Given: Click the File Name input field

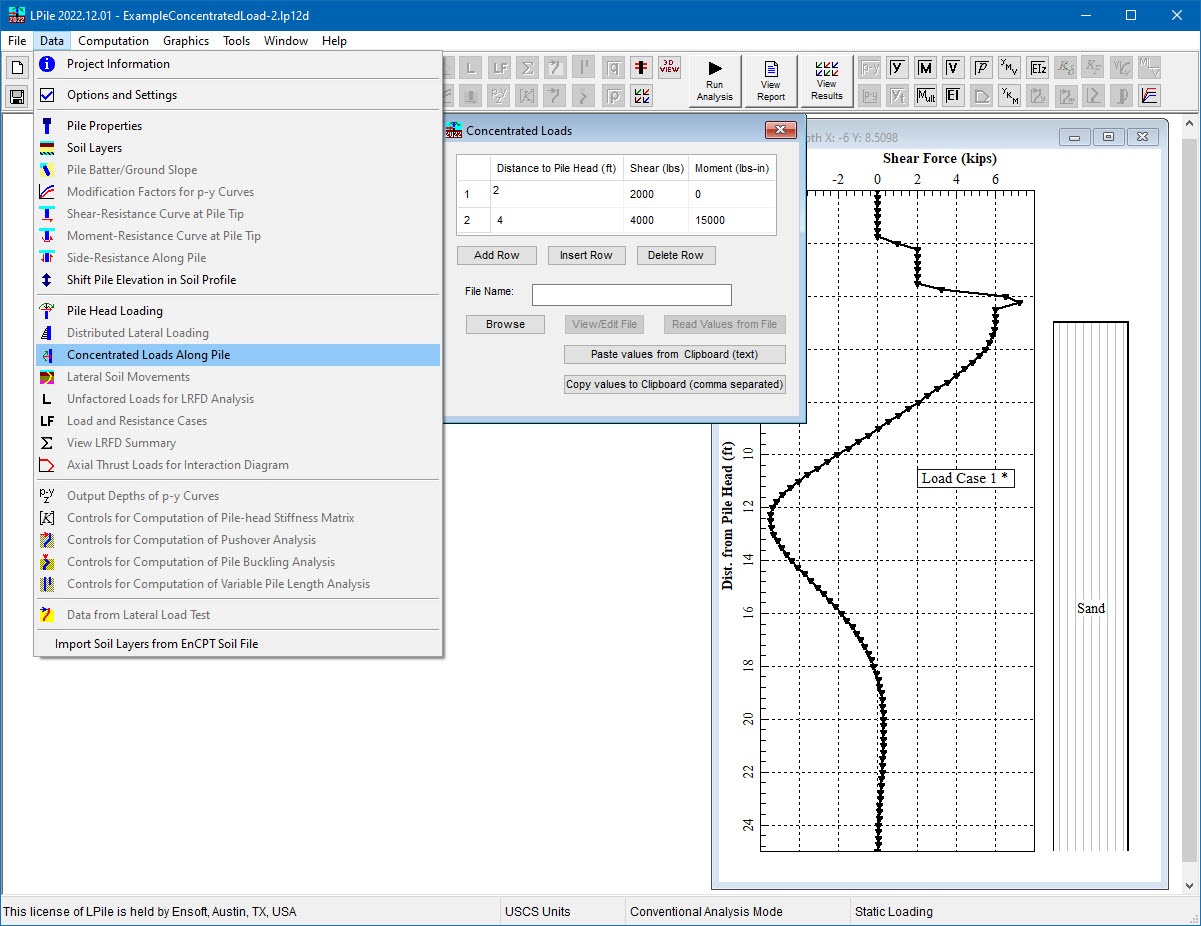Looking at the screenshot, I should pos(631,295).
